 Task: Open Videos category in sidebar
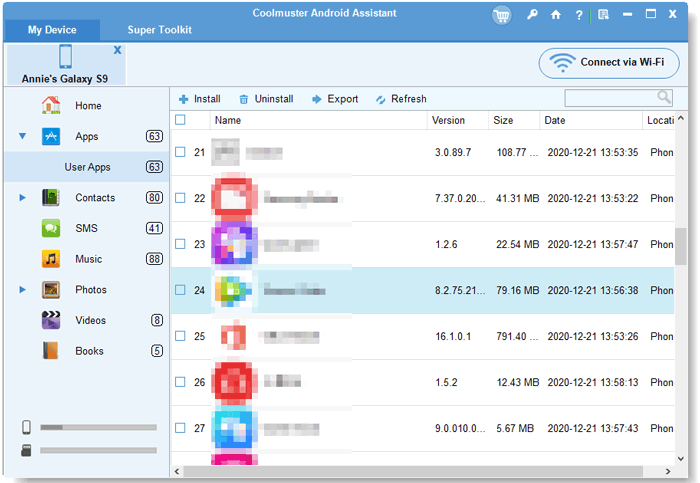point(90,320)
